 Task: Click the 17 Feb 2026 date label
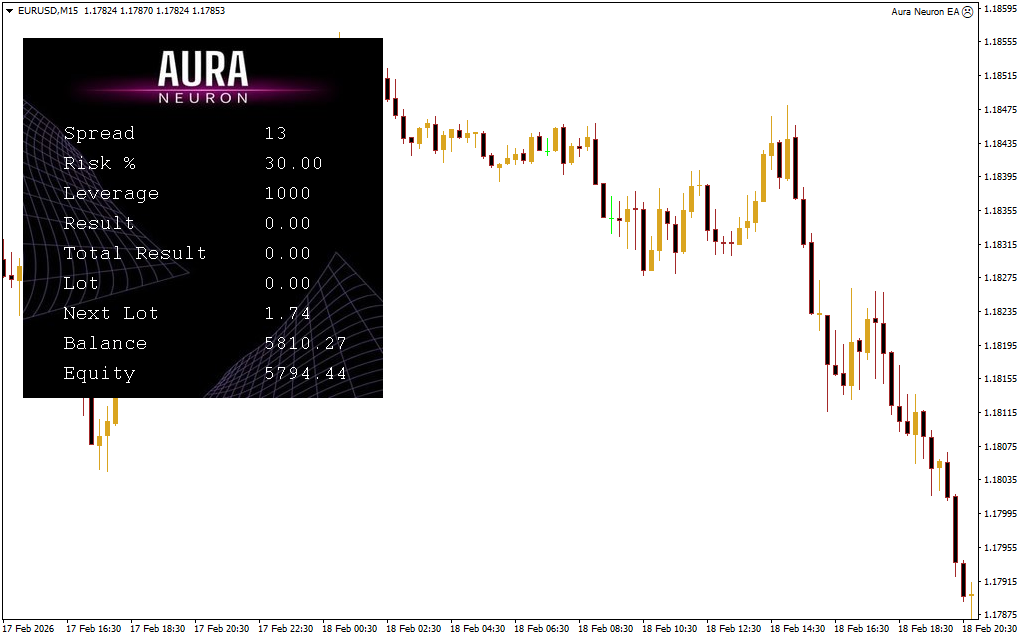pyautogui.click(x=30, y=629)
